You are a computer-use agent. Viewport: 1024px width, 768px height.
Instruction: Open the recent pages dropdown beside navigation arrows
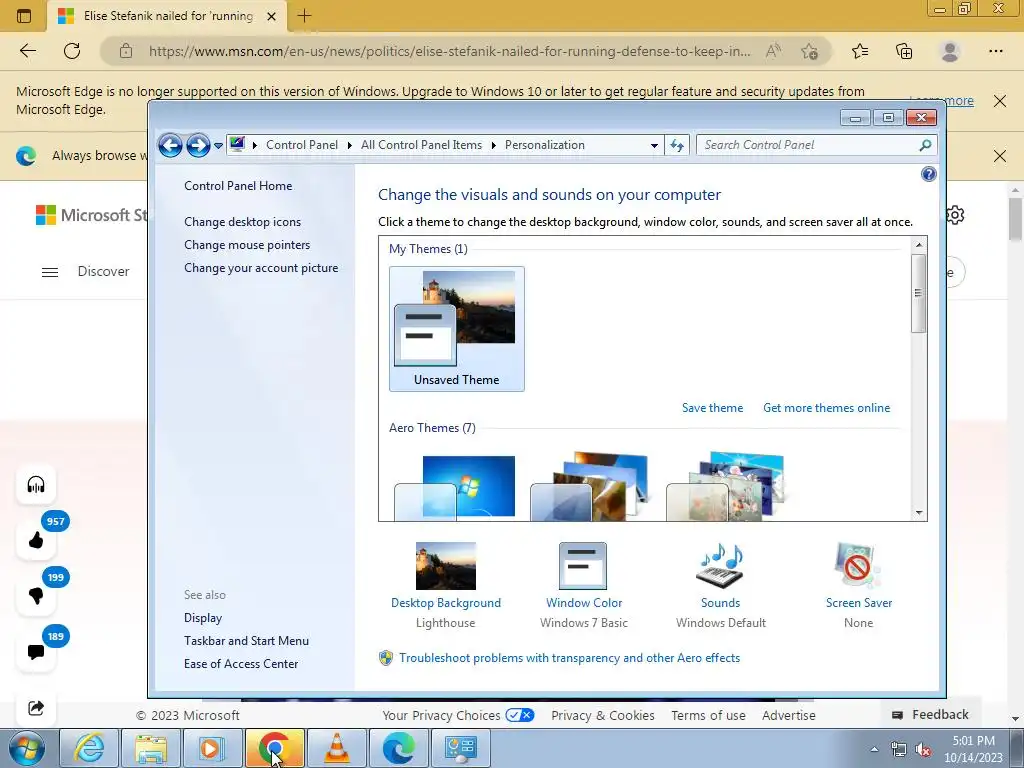(x=218, y=146)
